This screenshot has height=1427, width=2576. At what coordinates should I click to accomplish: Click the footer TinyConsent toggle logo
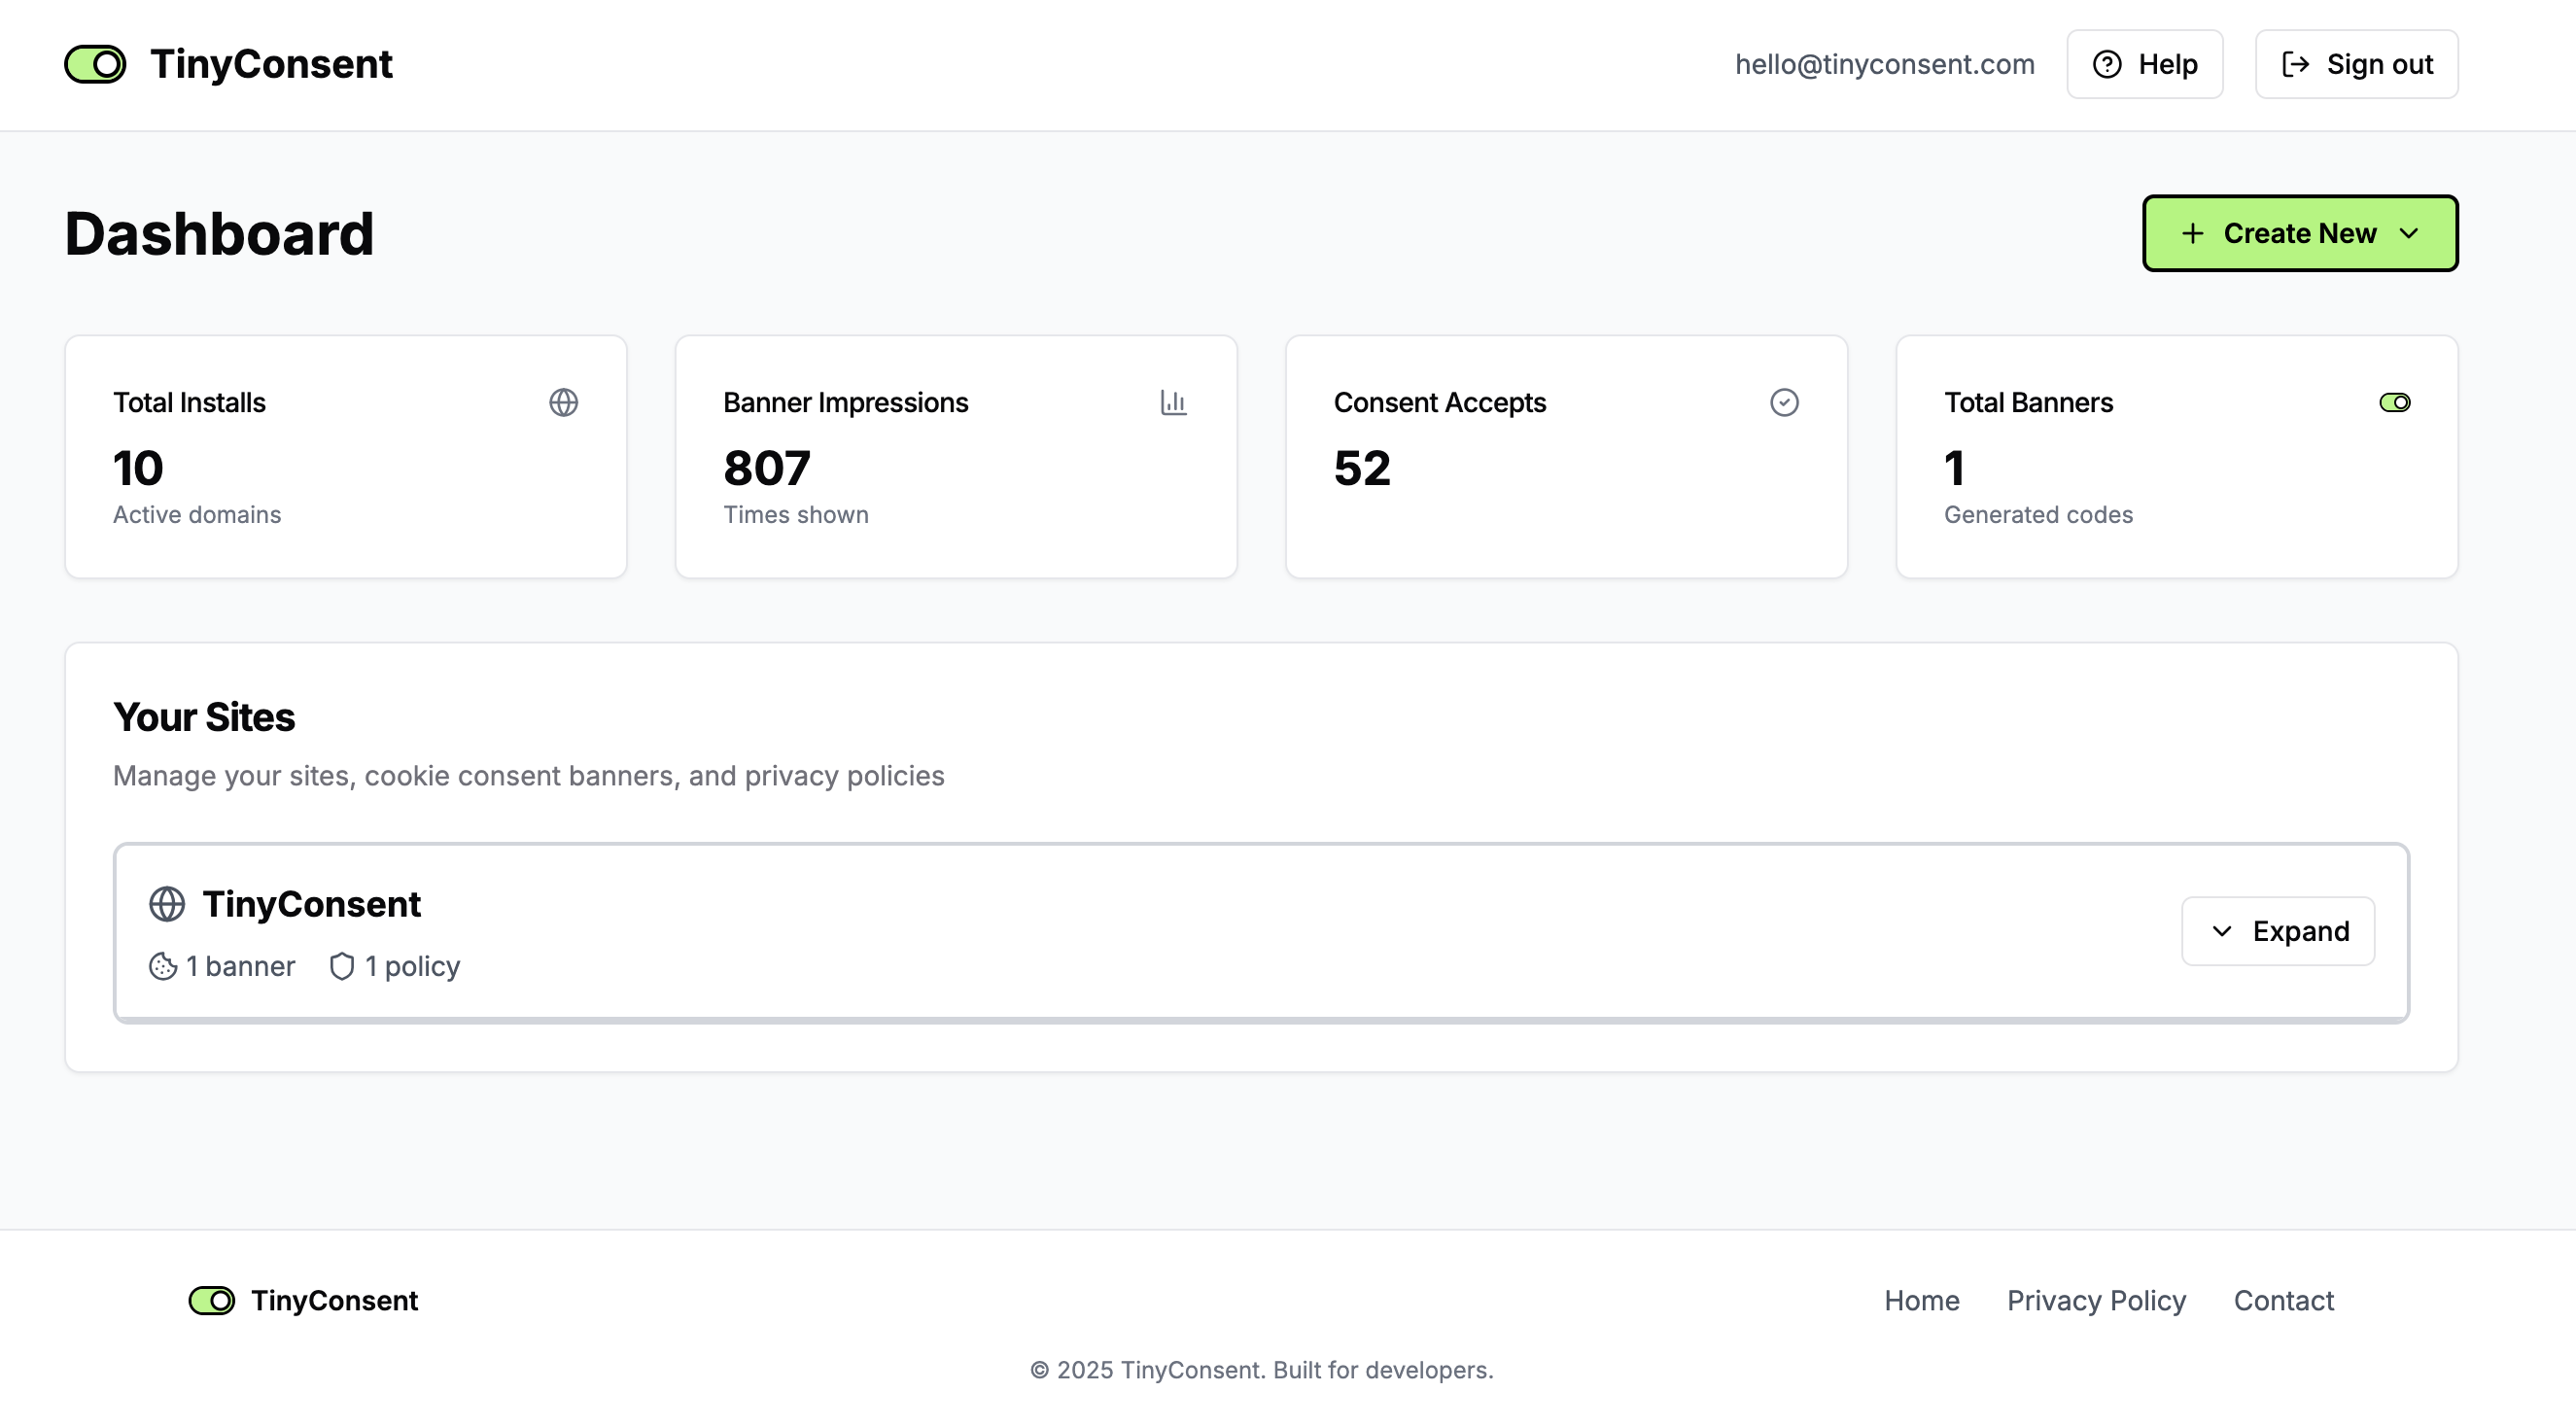coord(212,1300)
